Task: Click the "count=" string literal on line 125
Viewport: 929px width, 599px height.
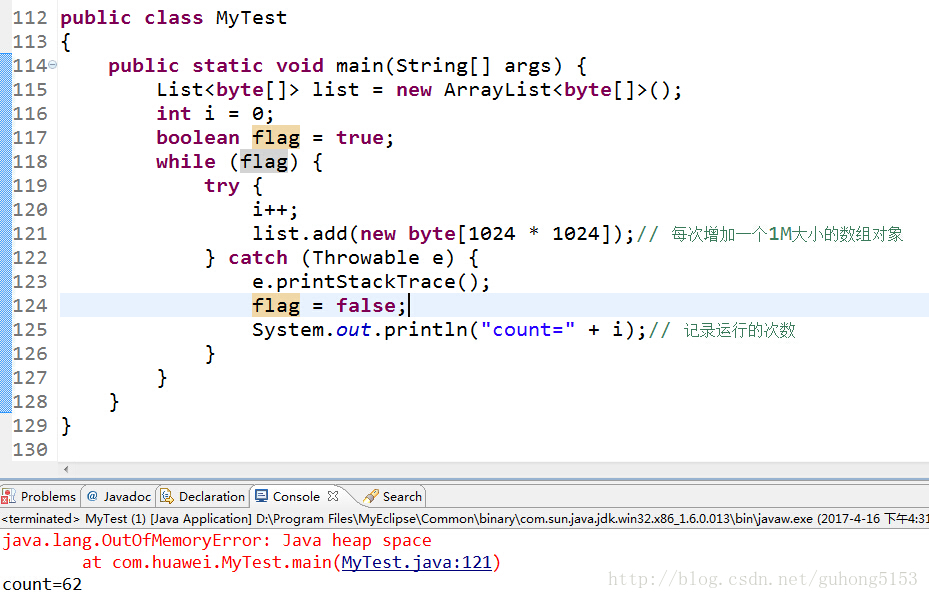Action: pos(527,329)
